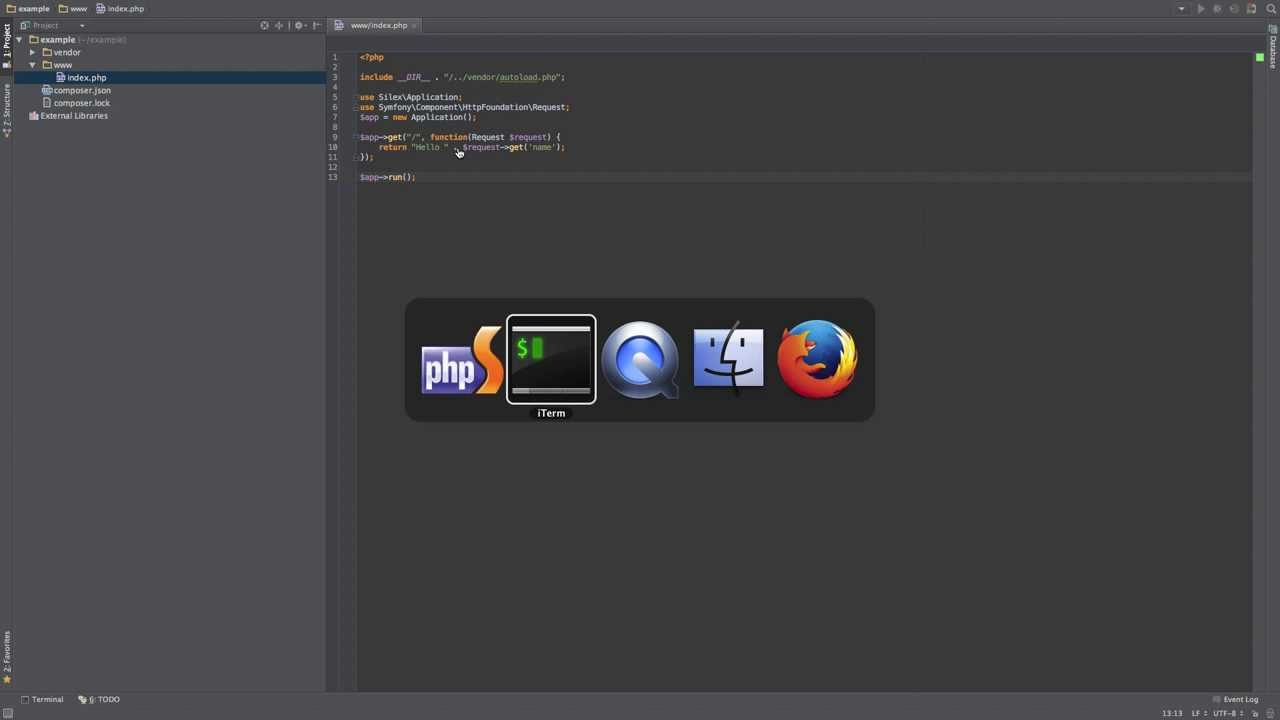Select External Libraries in the project tree

74,116
